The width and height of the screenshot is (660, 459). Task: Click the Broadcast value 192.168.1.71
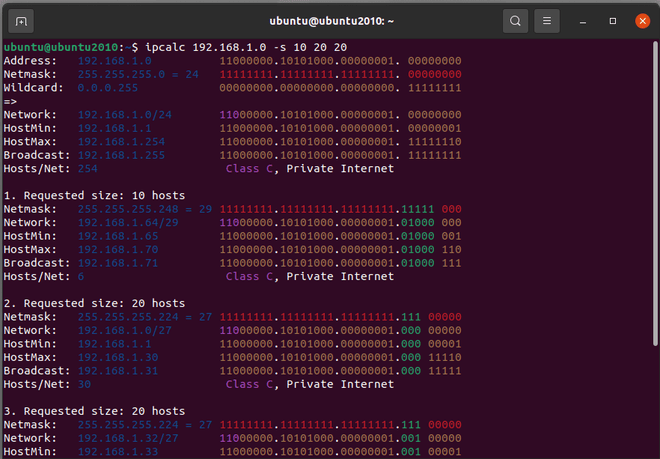[118, 262]
